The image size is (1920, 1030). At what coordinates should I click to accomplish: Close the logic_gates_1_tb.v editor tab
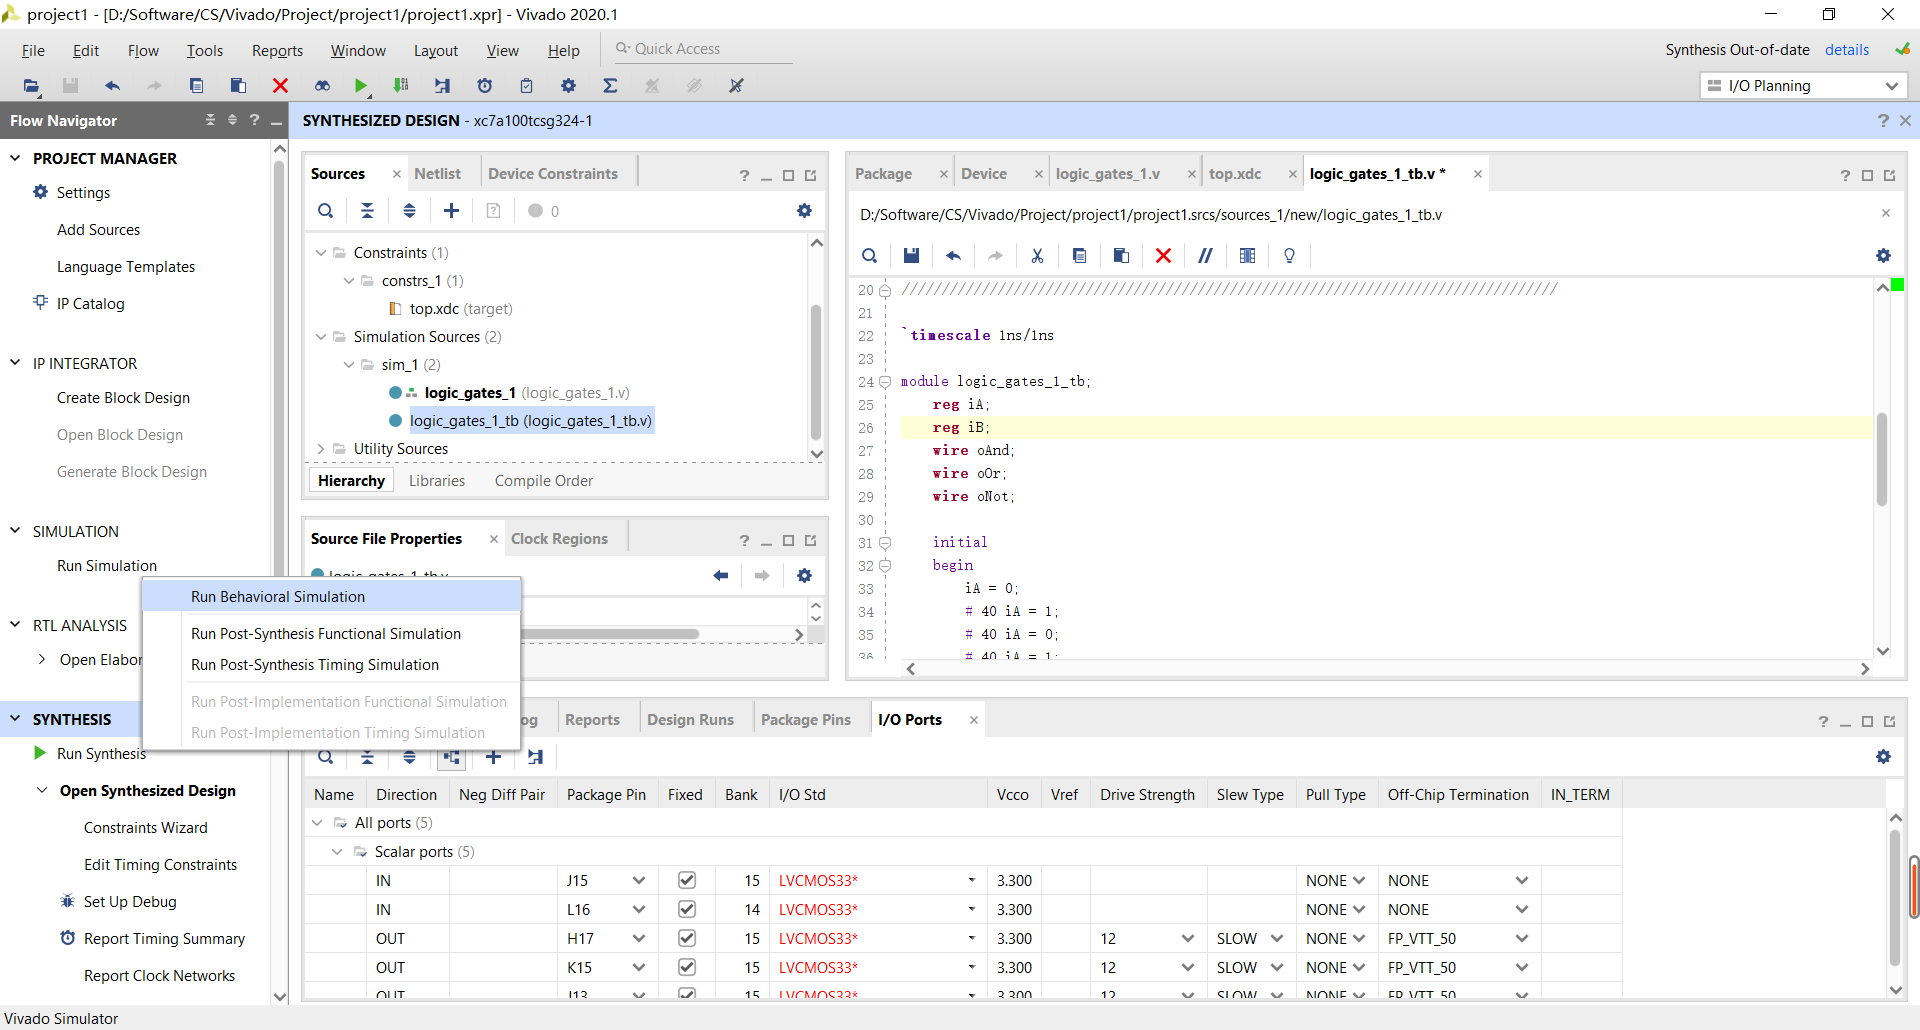(1477, 174)
